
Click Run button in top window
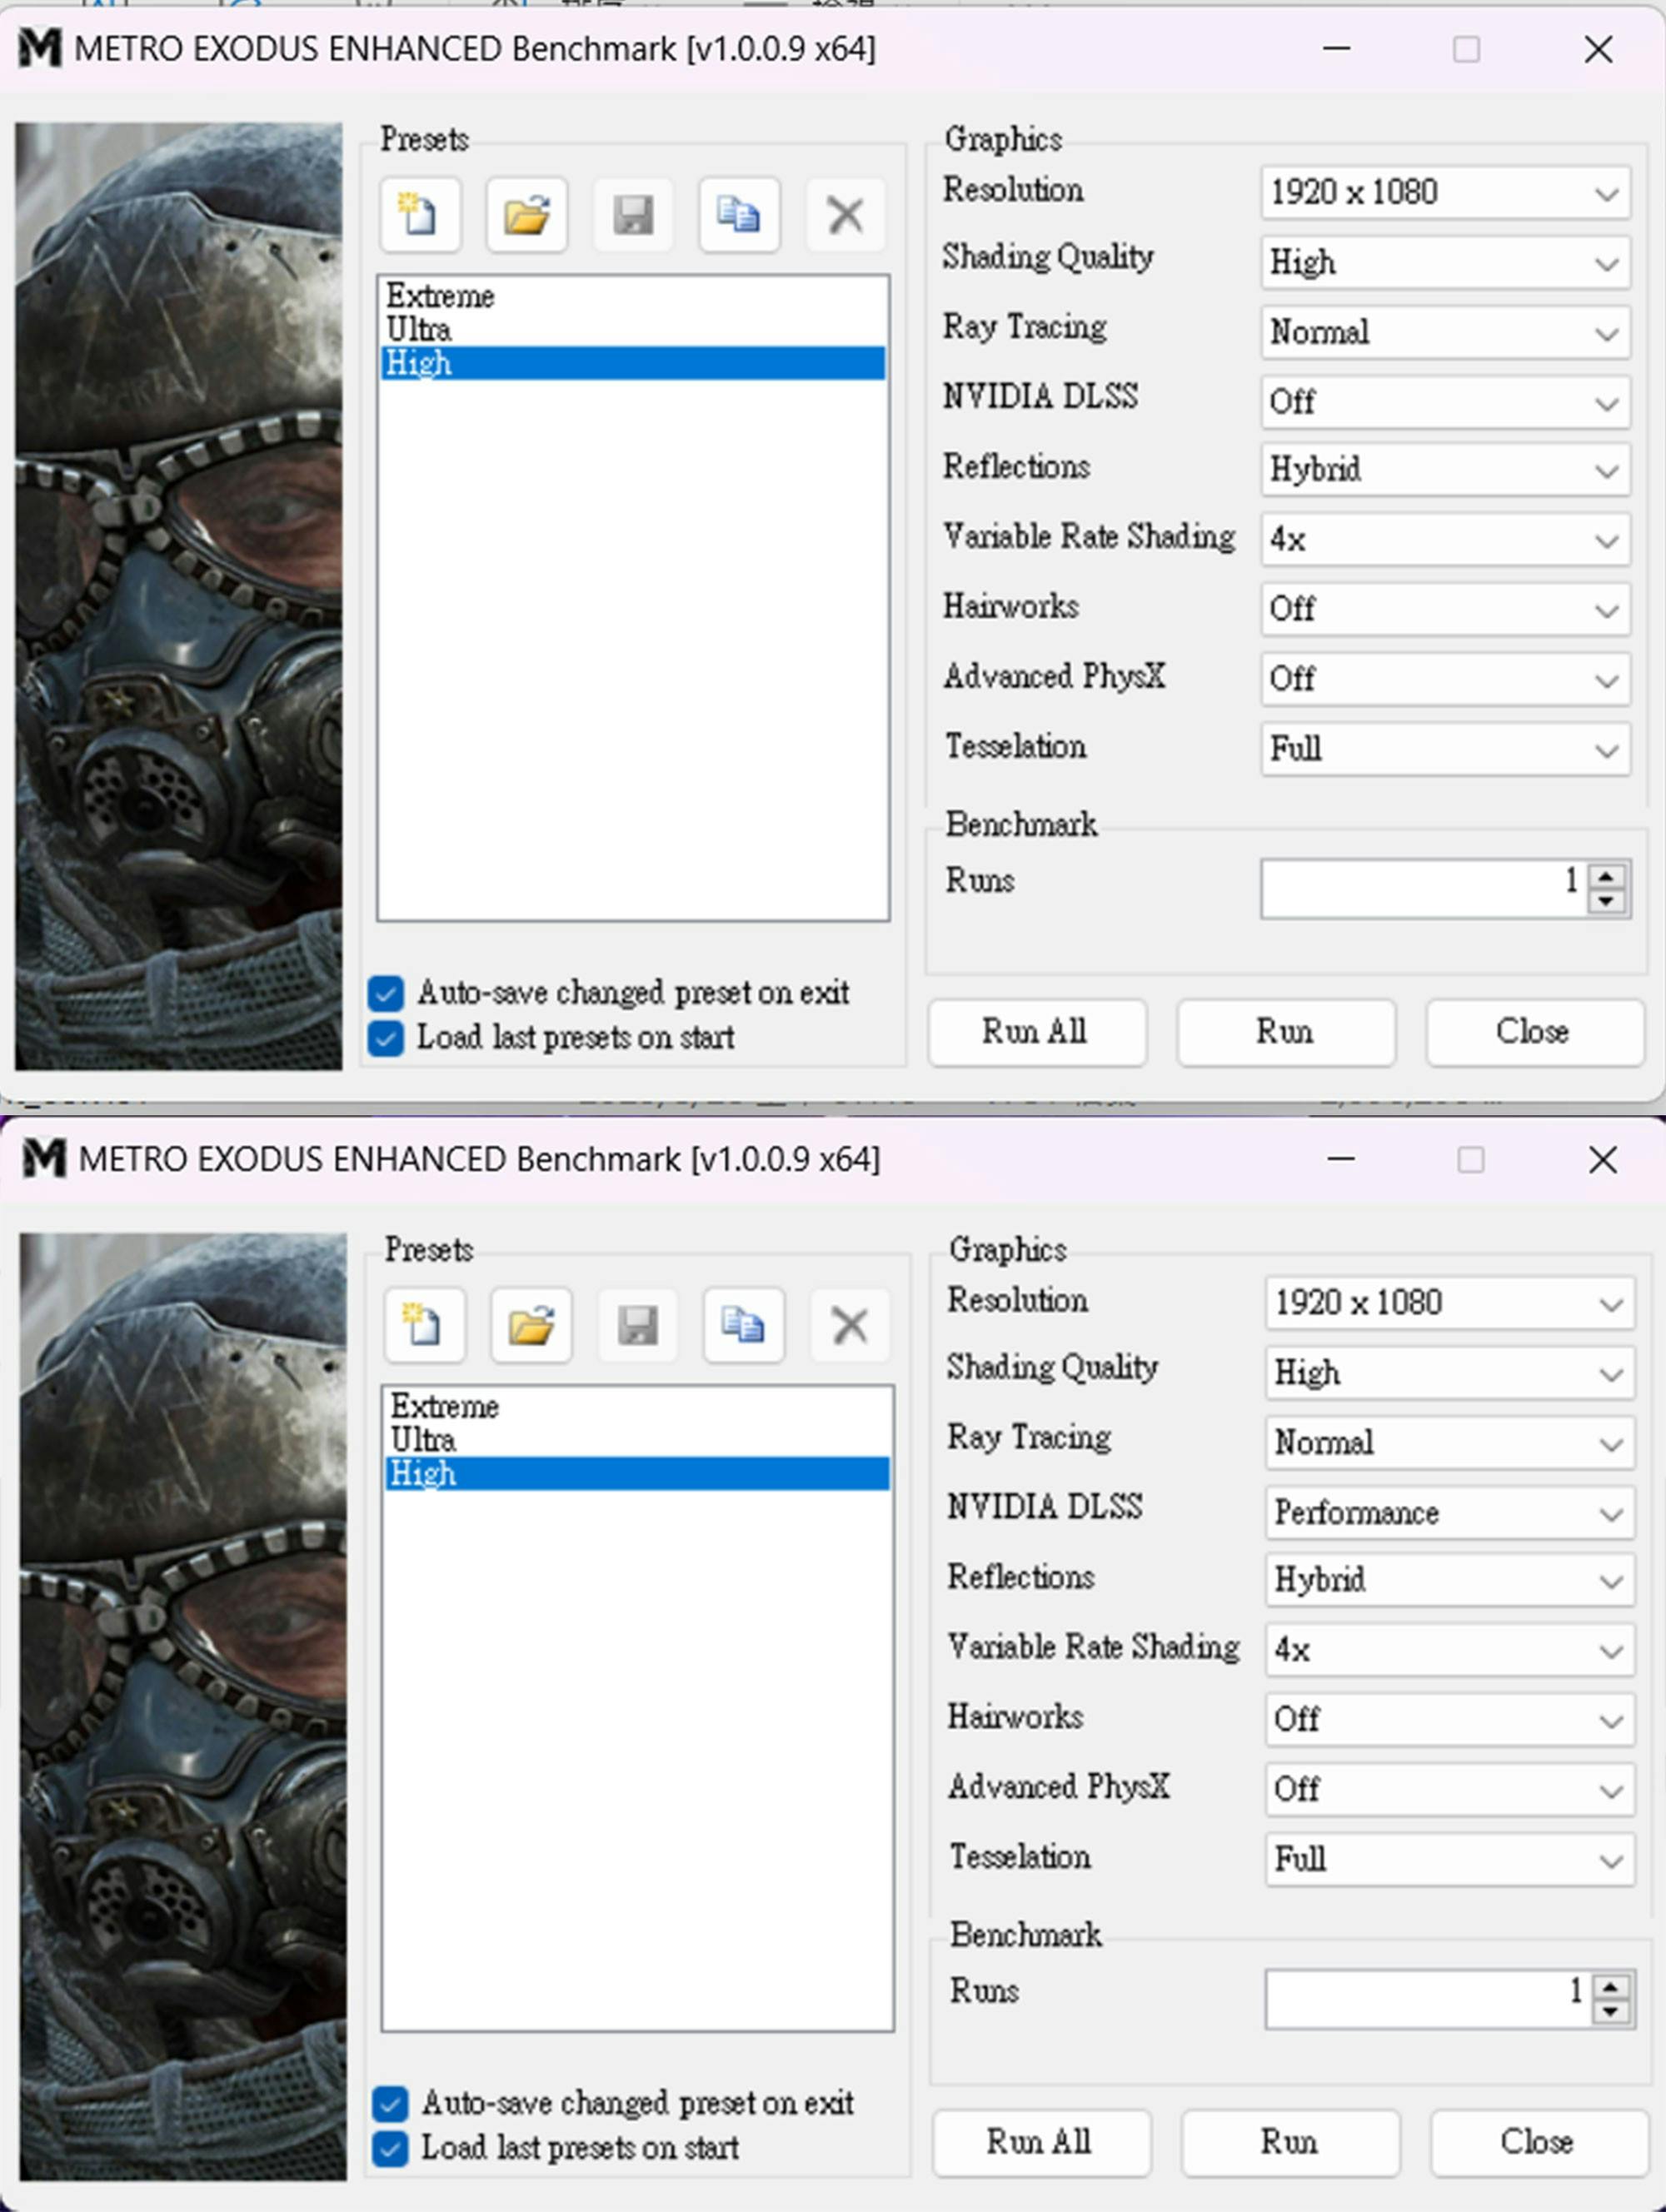pos(1286,1032)
